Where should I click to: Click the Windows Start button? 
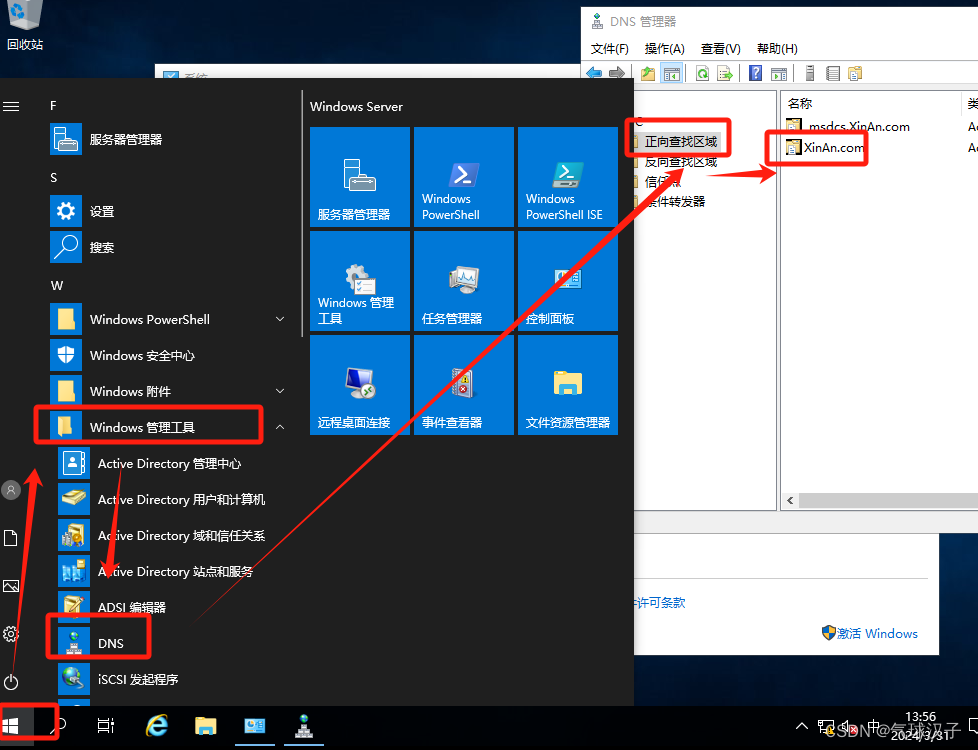tap(11, 726)
